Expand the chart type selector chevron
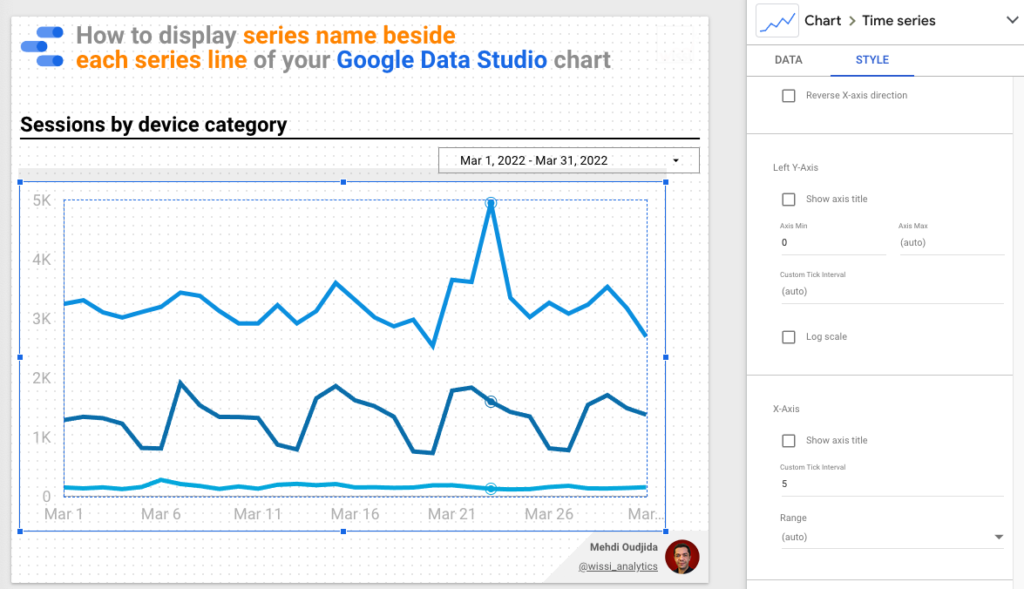This screenshot has width=1024, height=589. [1012, 20]
